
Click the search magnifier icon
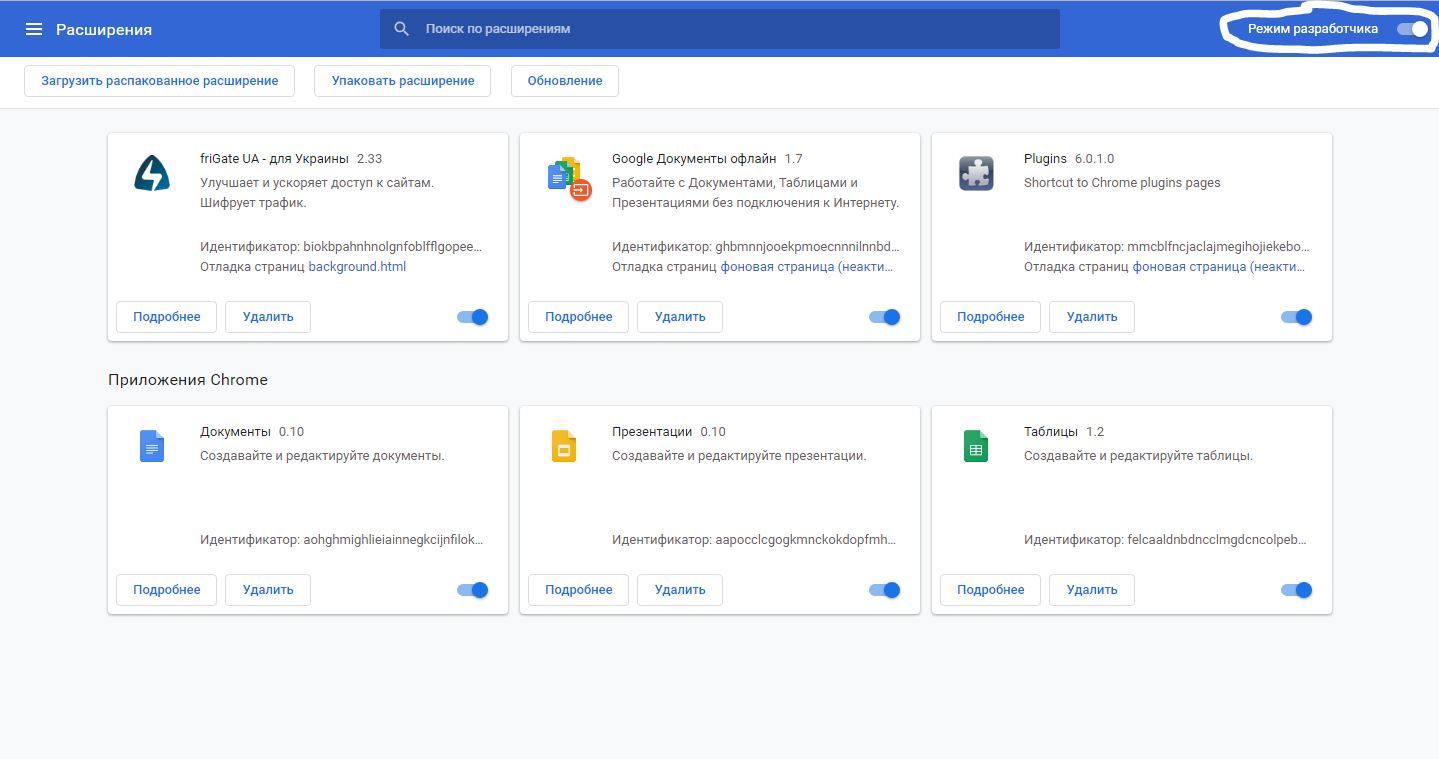click(402, 29)
